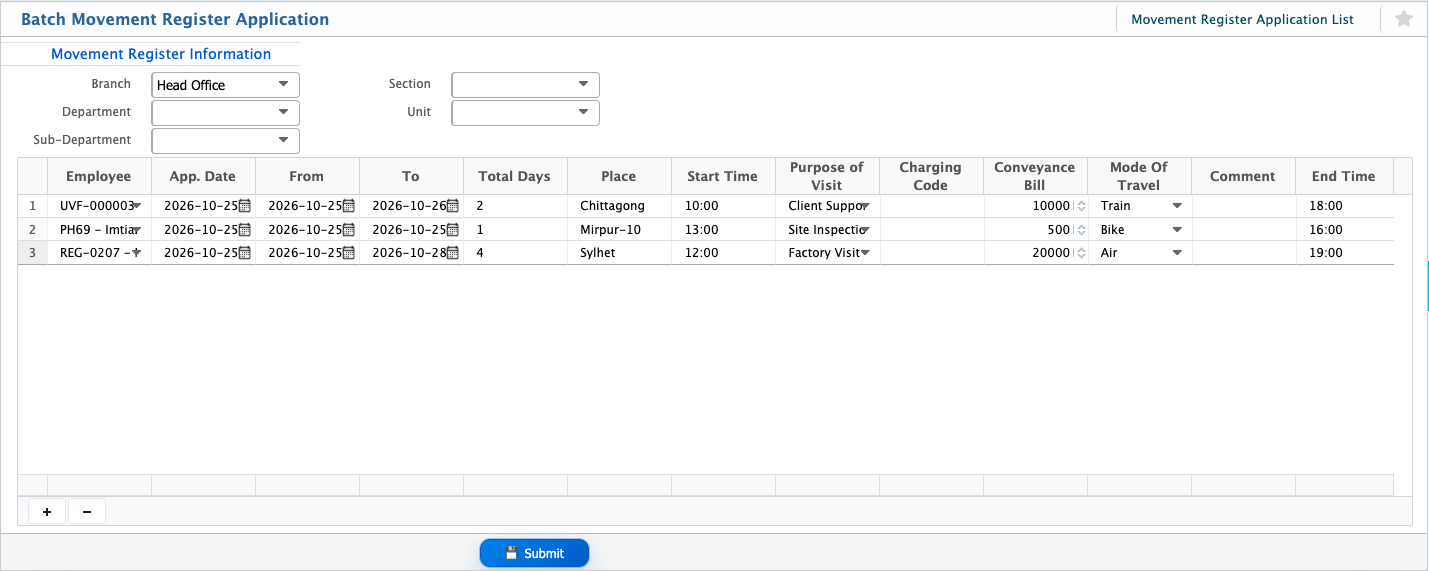
Task: Open Branch dropdown showing Head Office
Action: click(x=226, y=85)
